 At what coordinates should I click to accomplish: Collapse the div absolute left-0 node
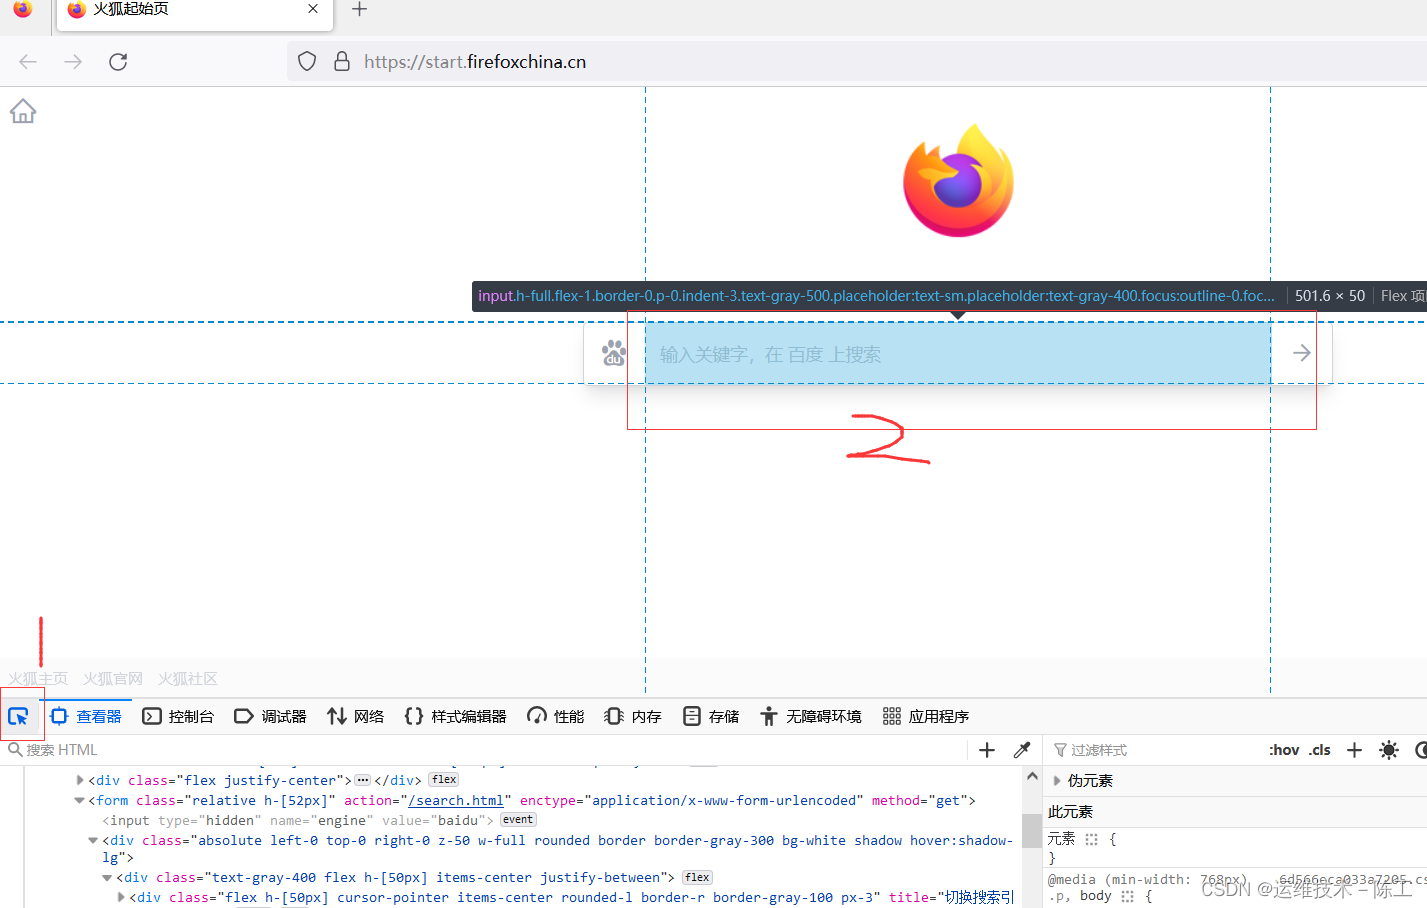[93, 840]
